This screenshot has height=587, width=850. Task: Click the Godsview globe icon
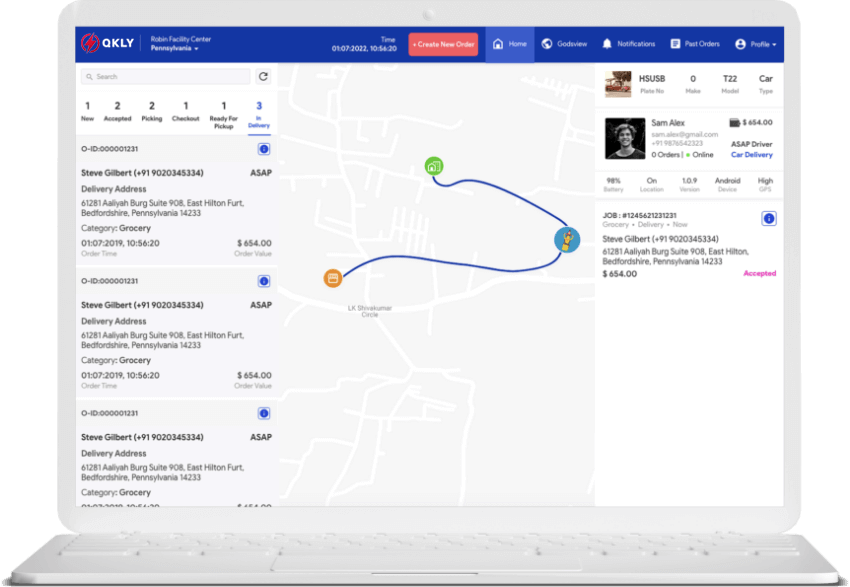coord(546,44)
